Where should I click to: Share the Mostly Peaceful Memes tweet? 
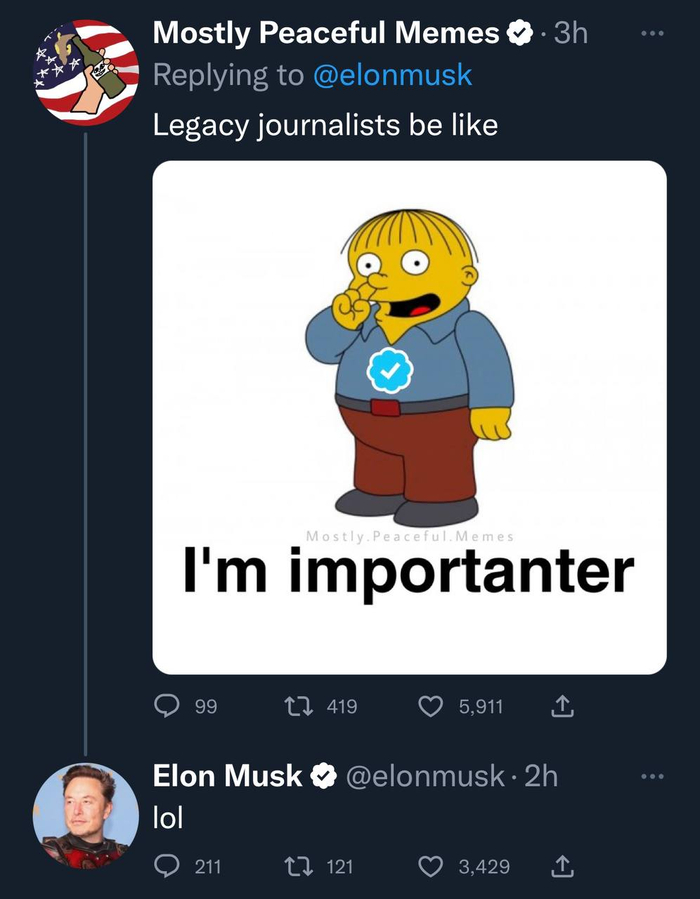click(561, 707)
